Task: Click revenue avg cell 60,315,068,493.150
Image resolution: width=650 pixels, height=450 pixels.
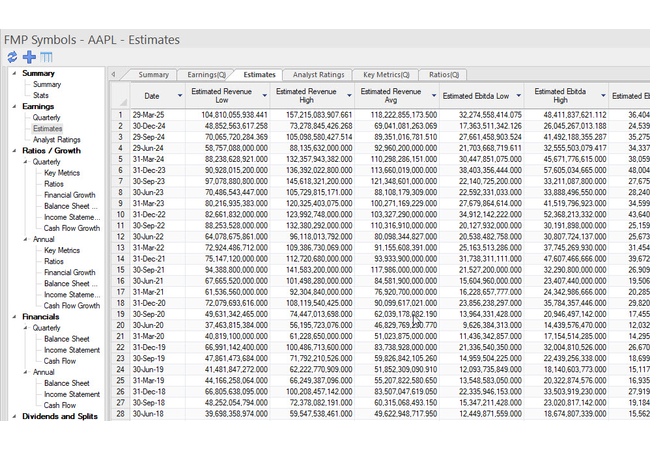Action: [x=397, y=402]
